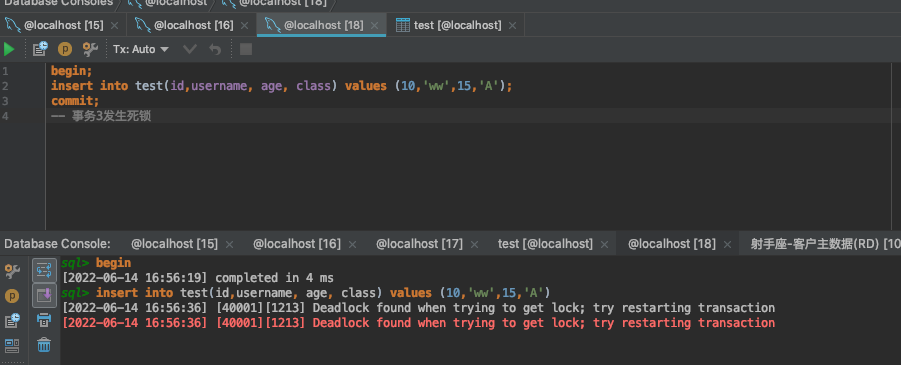901x365 pixels.
Task: Close the @localhost [15] editor tab
Action: click(114, 26)
